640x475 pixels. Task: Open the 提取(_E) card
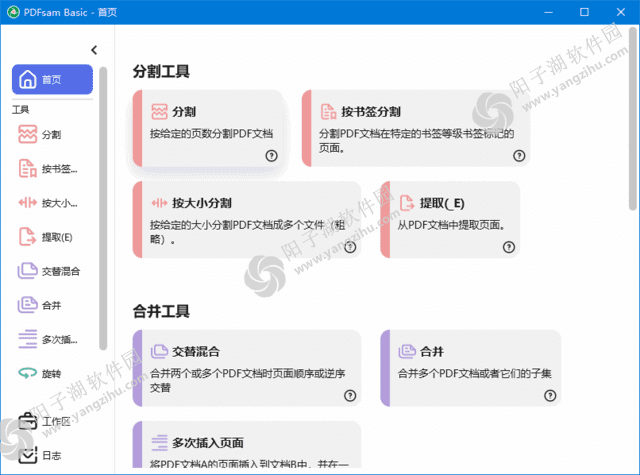coord(450,220)
